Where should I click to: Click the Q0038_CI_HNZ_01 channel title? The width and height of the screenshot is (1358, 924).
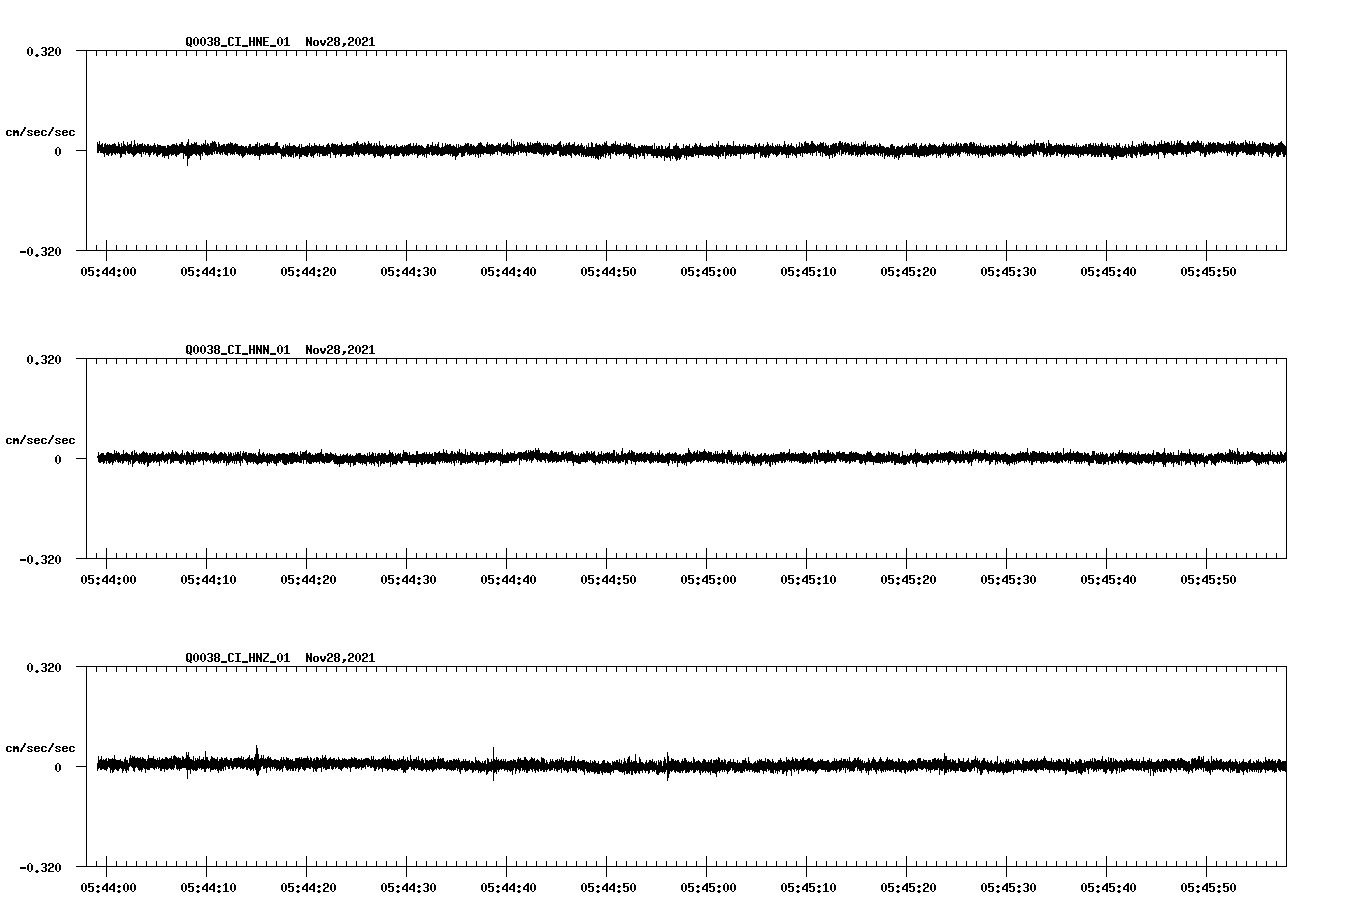pos(238,658)
